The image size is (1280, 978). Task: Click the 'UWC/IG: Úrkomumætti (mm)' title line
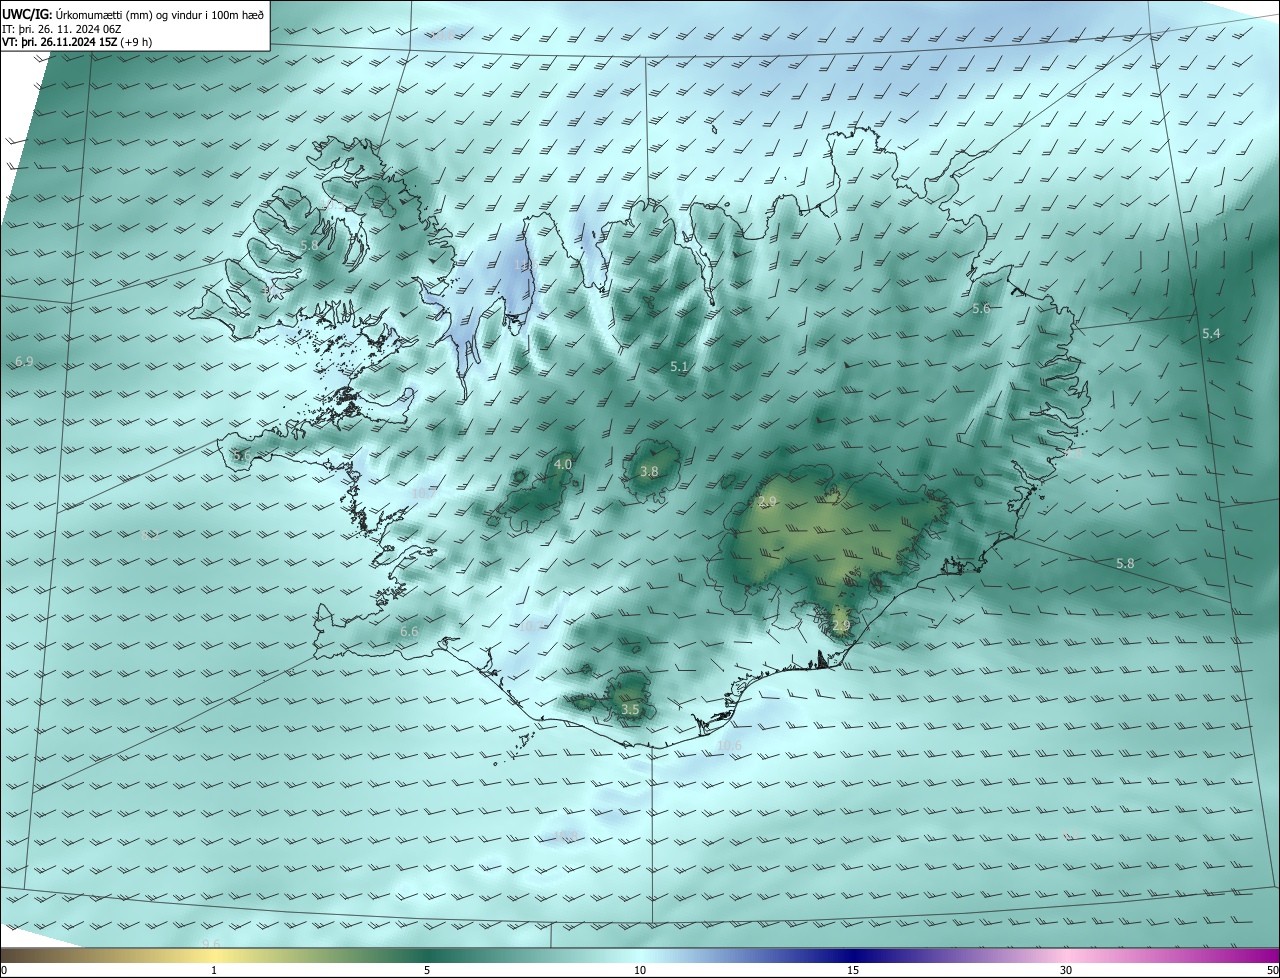coord(133,14)
